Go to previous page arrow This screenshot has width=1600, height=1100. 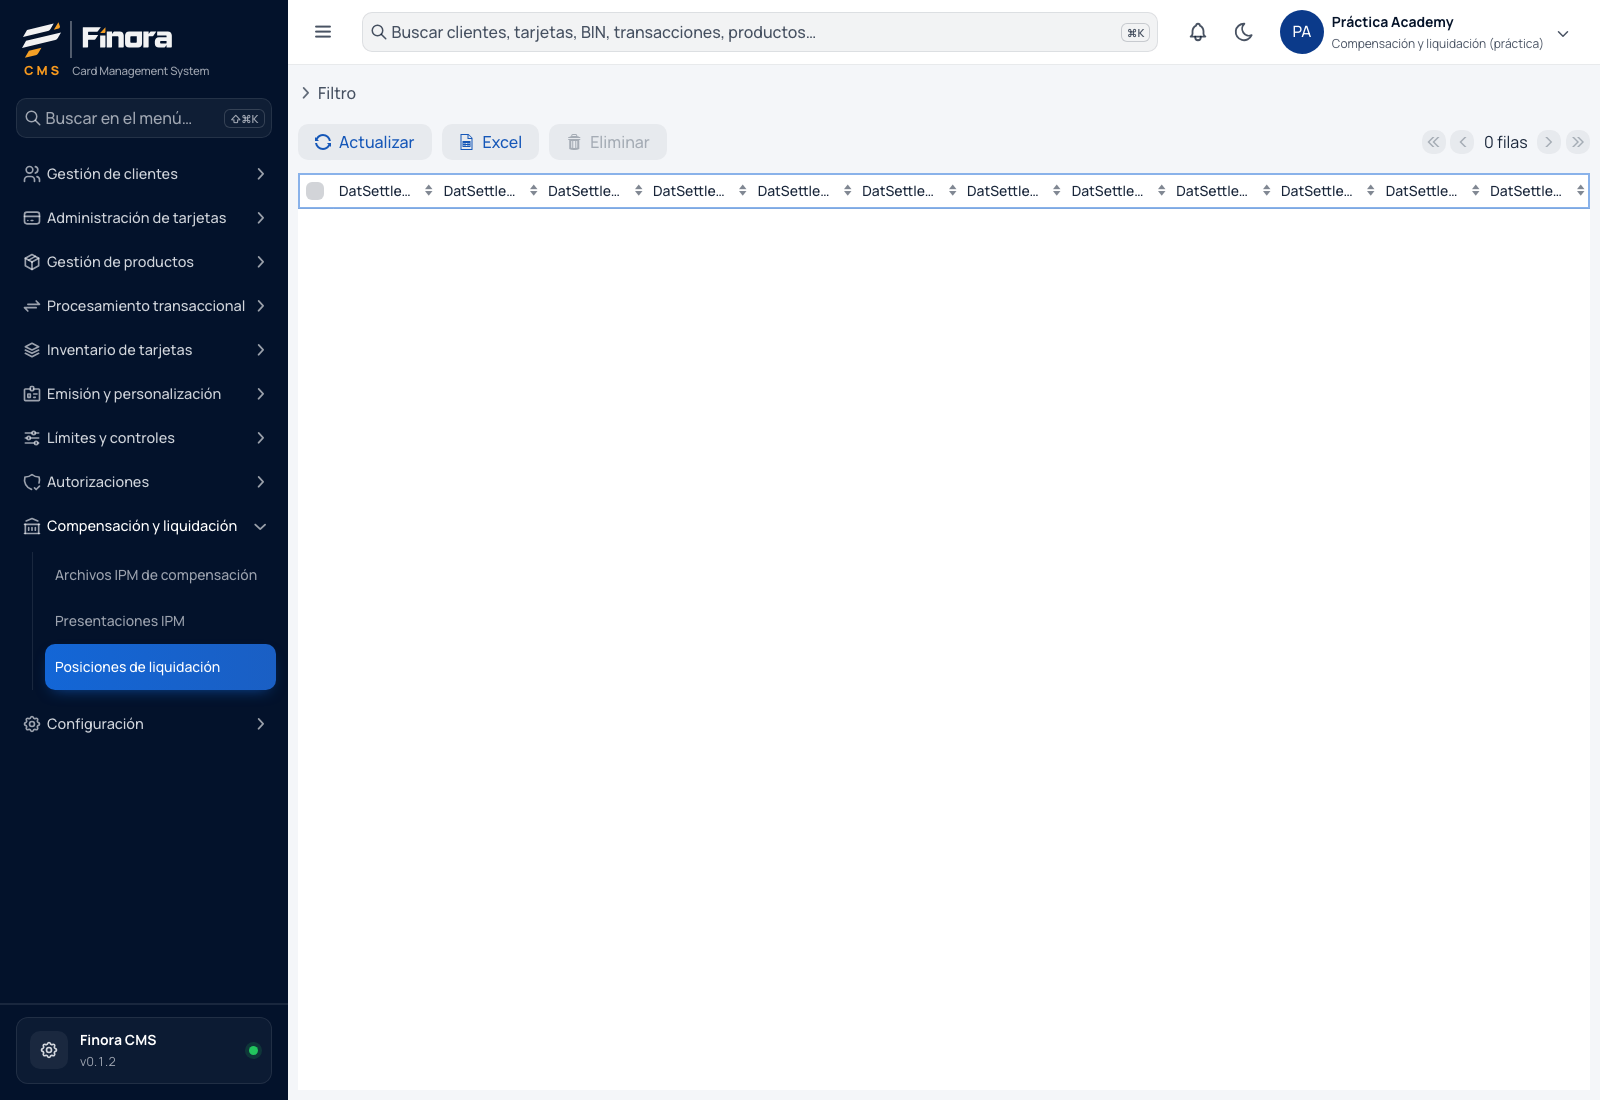(1462, 142)
